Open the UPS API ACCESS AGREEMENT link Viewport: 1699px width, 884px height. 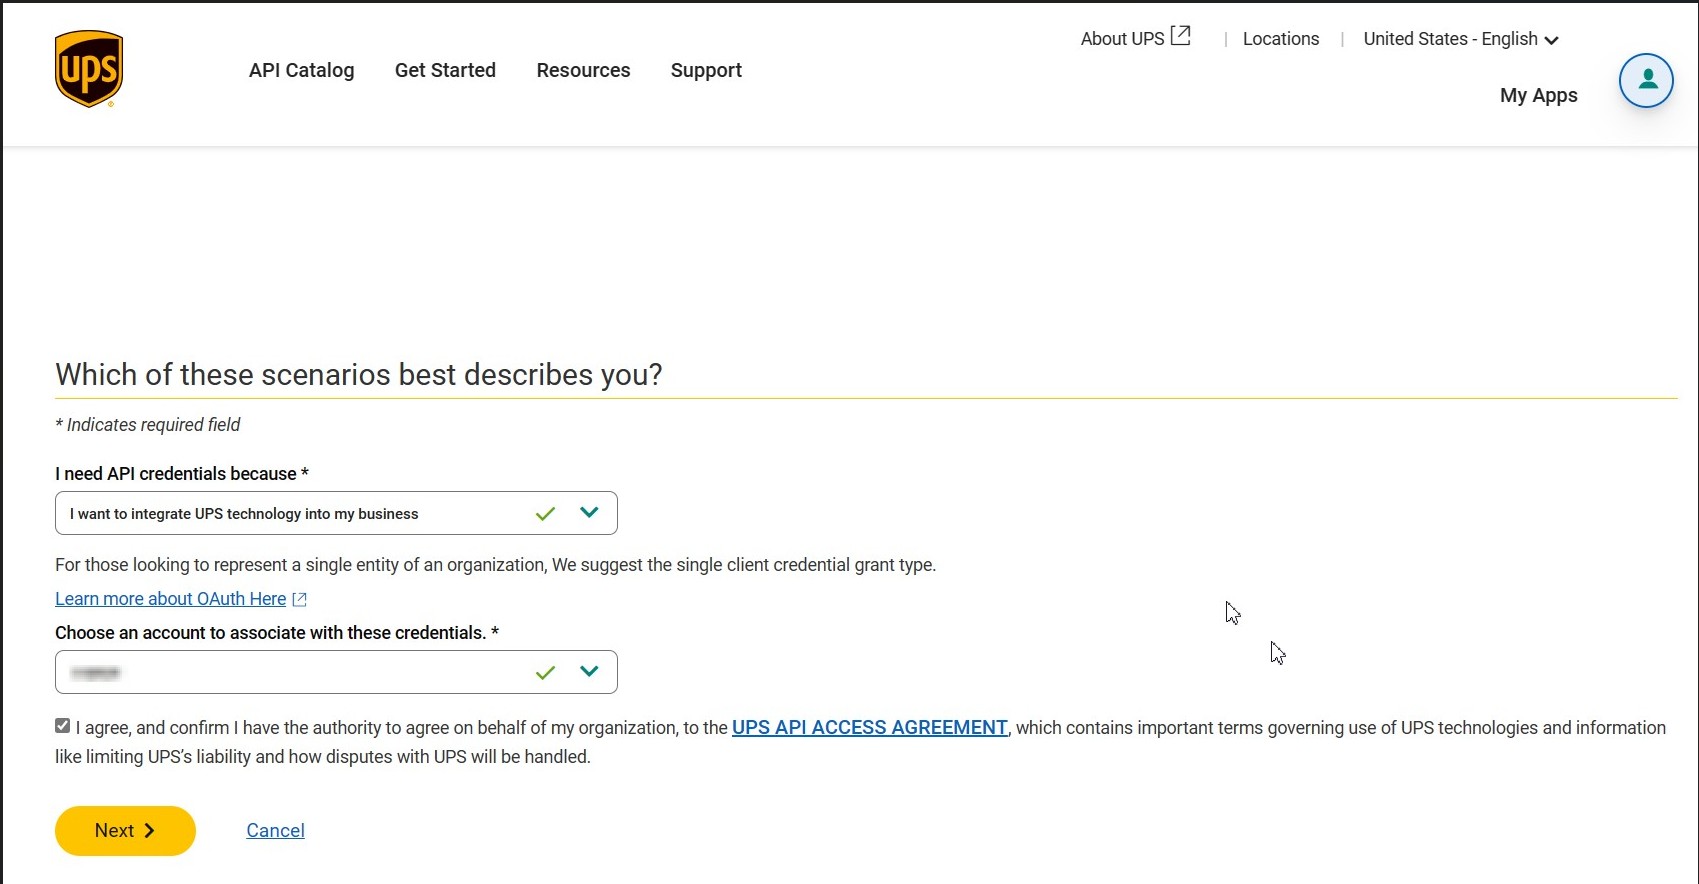click(869, 728)
